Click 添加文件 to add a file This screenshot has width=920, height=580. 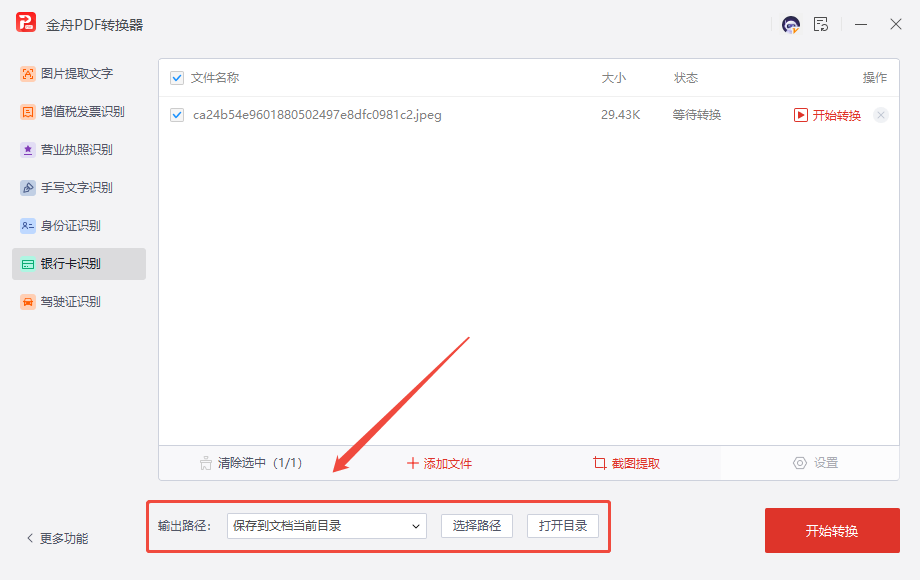(x=439, y=463)
